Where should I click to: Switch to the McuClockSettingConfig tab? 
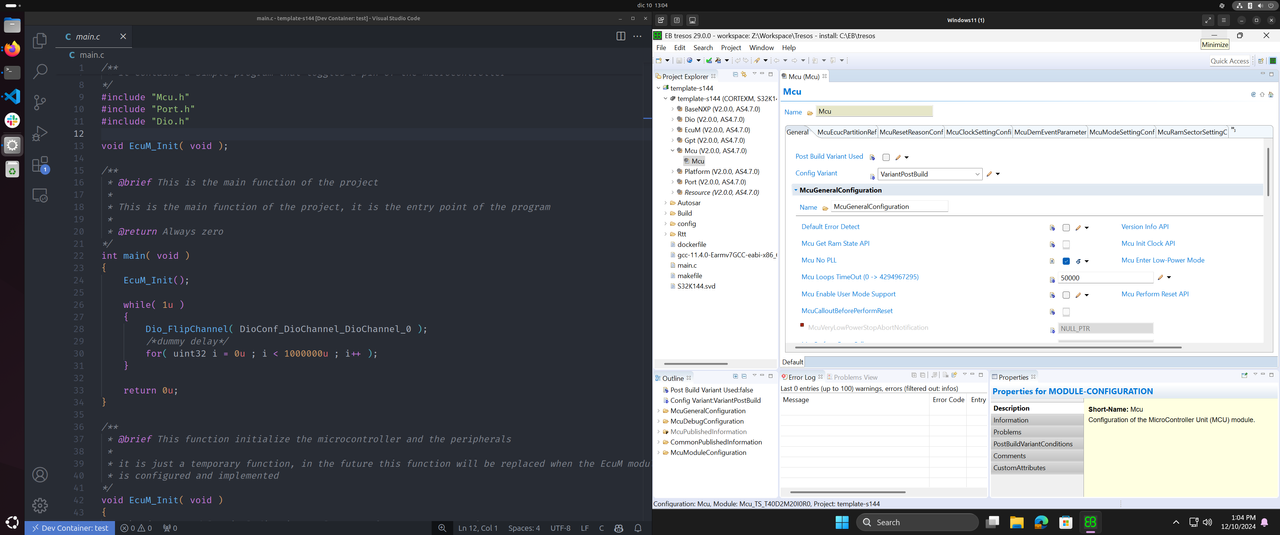tap(978, 132)
